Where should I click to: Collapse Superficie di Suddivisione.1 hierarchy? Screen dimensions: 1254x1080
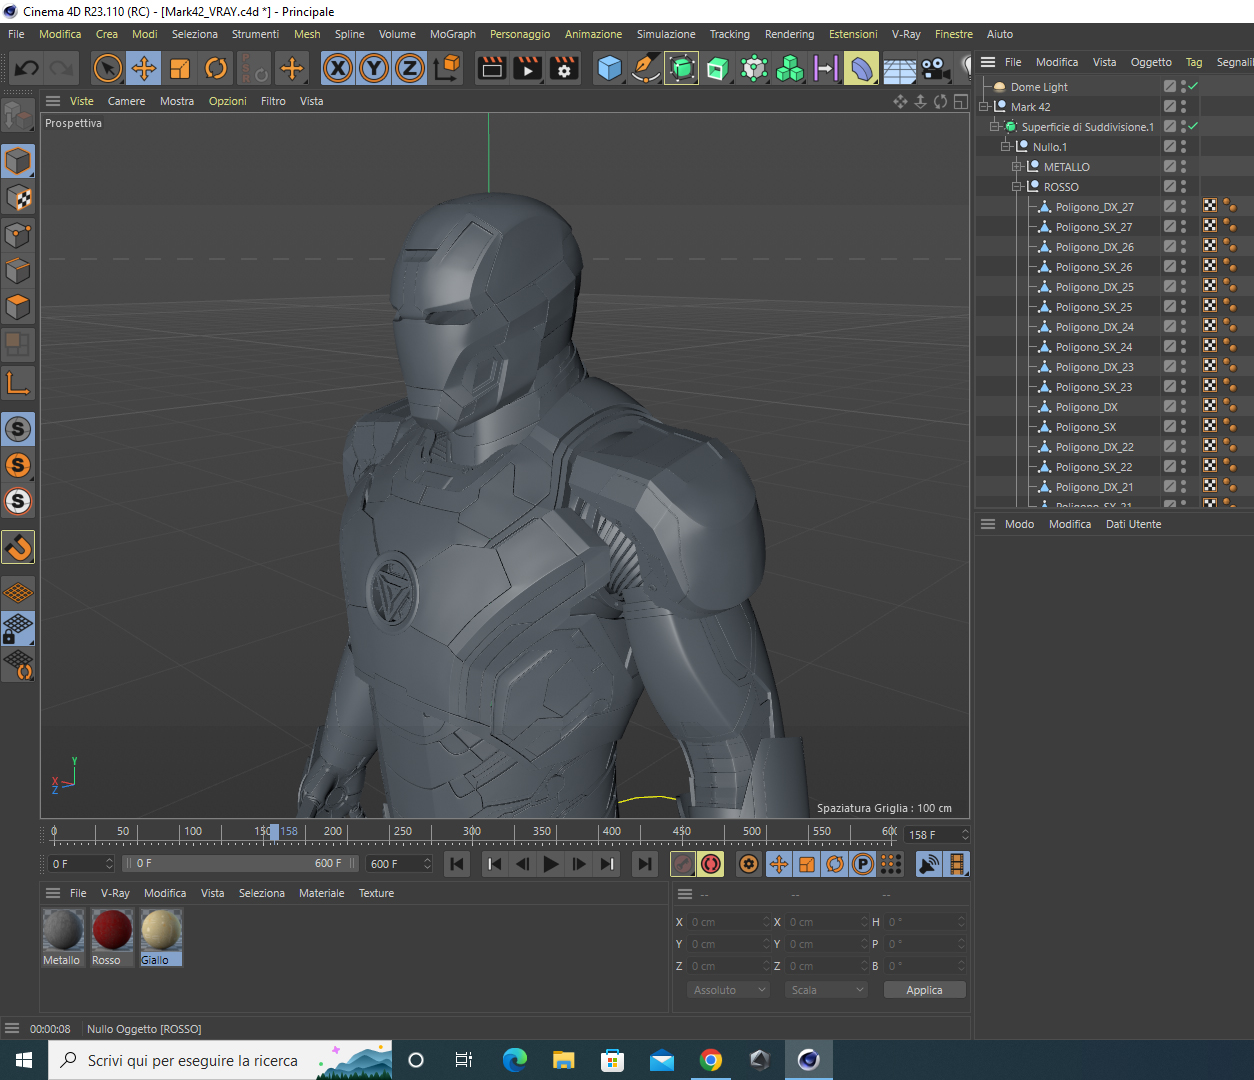995,127
